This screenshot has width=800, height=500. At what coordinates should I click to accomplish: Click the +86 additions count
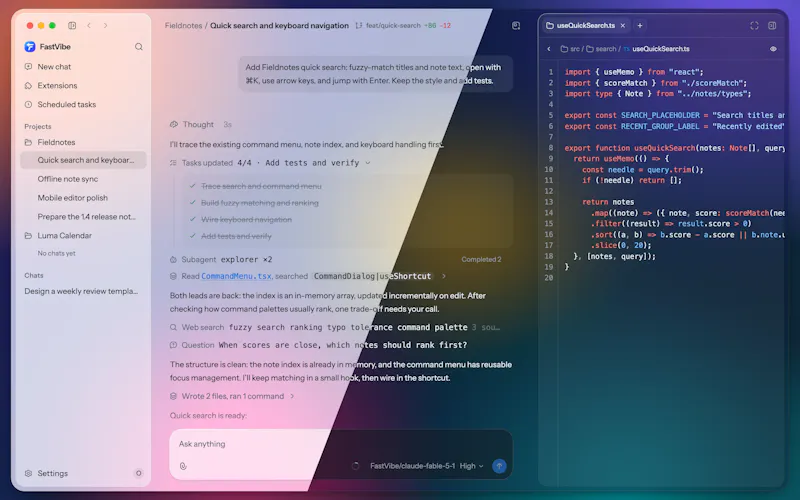tap(430, 26)
